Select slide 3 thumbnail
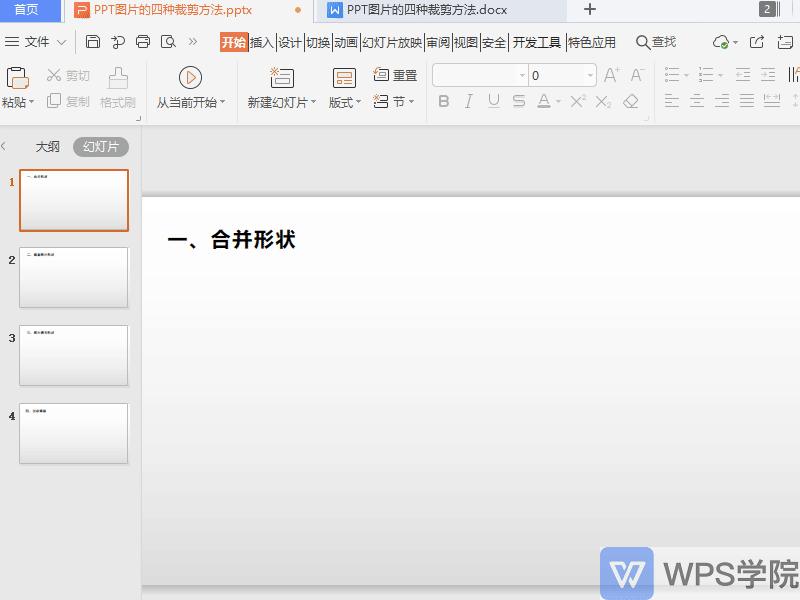The width and height of the screenshot is (800, 600). (72, 355)
